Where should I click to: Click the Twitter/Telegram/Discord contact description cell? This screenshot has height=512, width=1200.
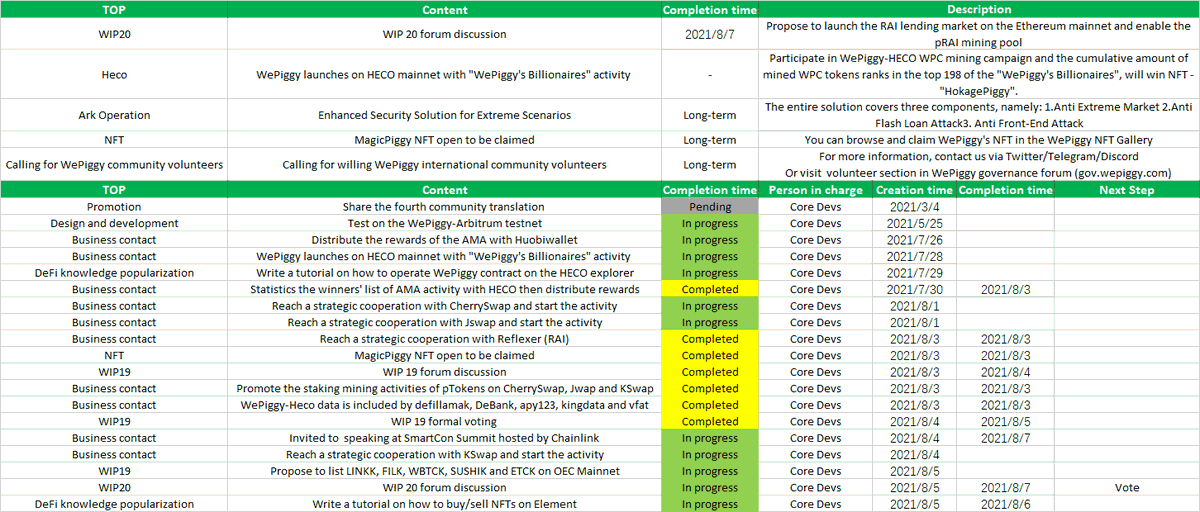pos(979,164)
